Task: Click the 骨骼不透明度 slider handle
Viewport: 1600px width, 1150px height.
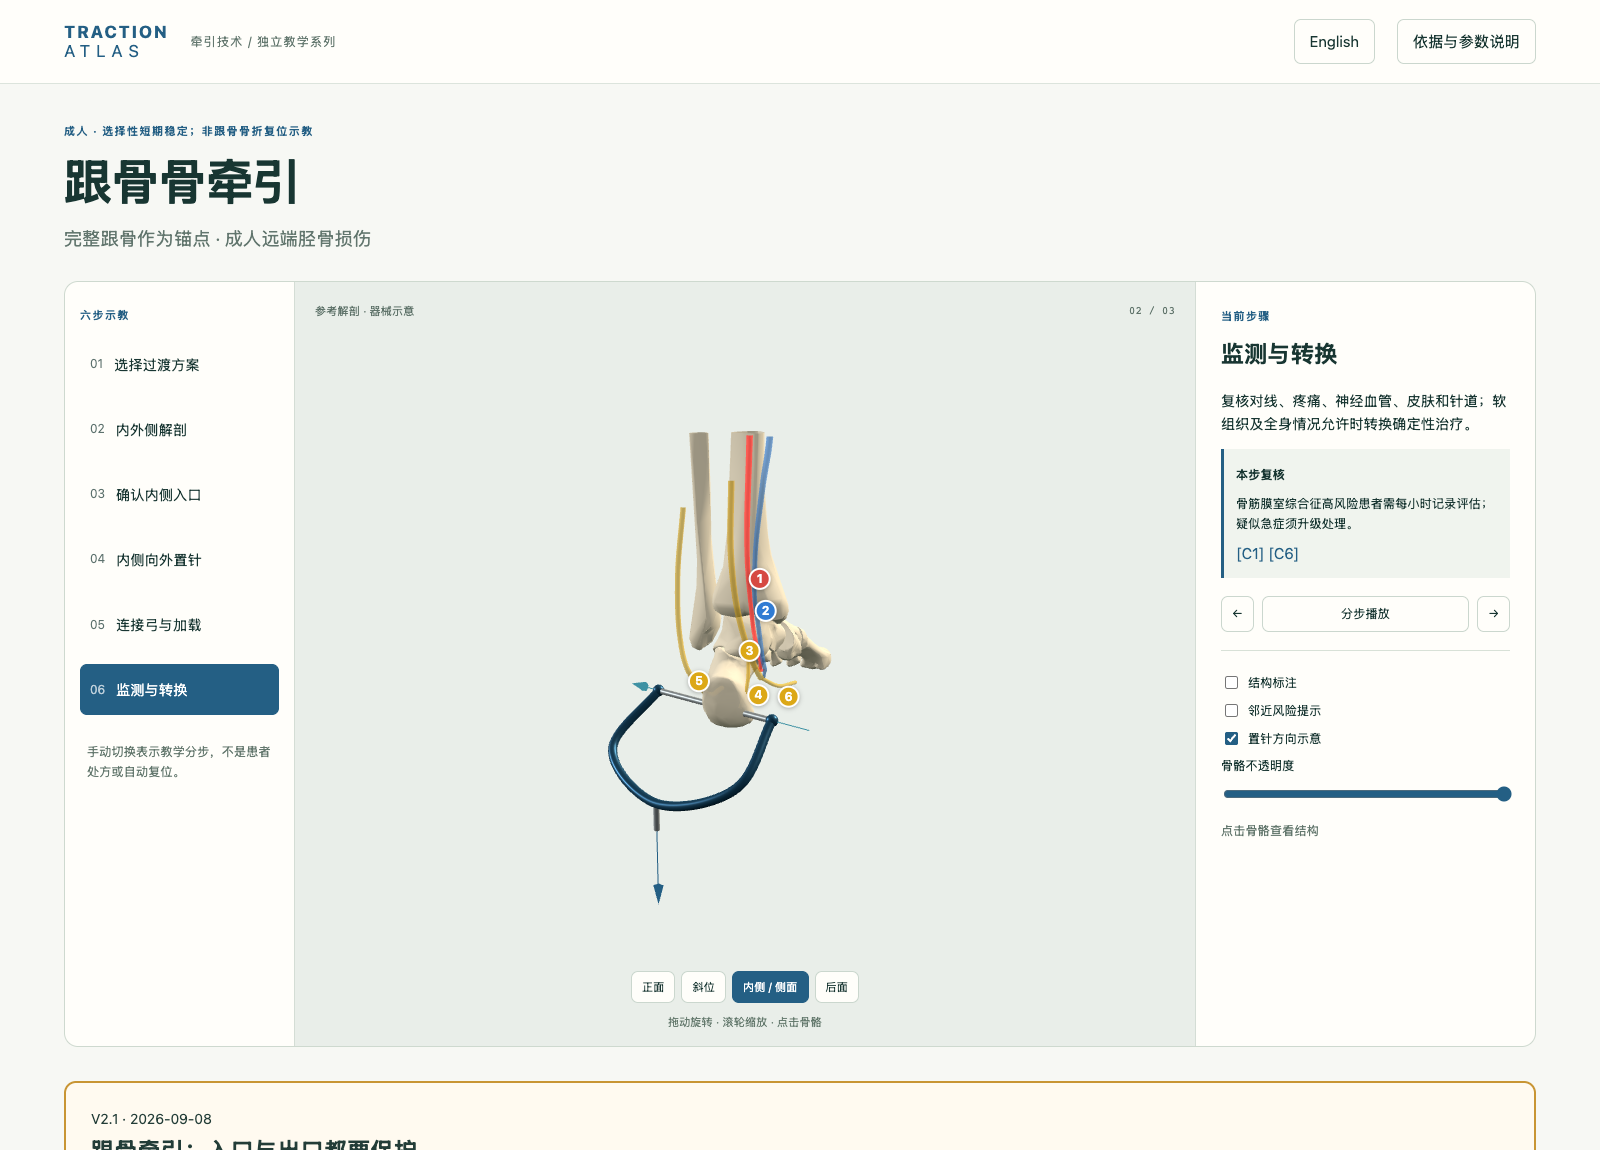Action: coord(1504,794)
